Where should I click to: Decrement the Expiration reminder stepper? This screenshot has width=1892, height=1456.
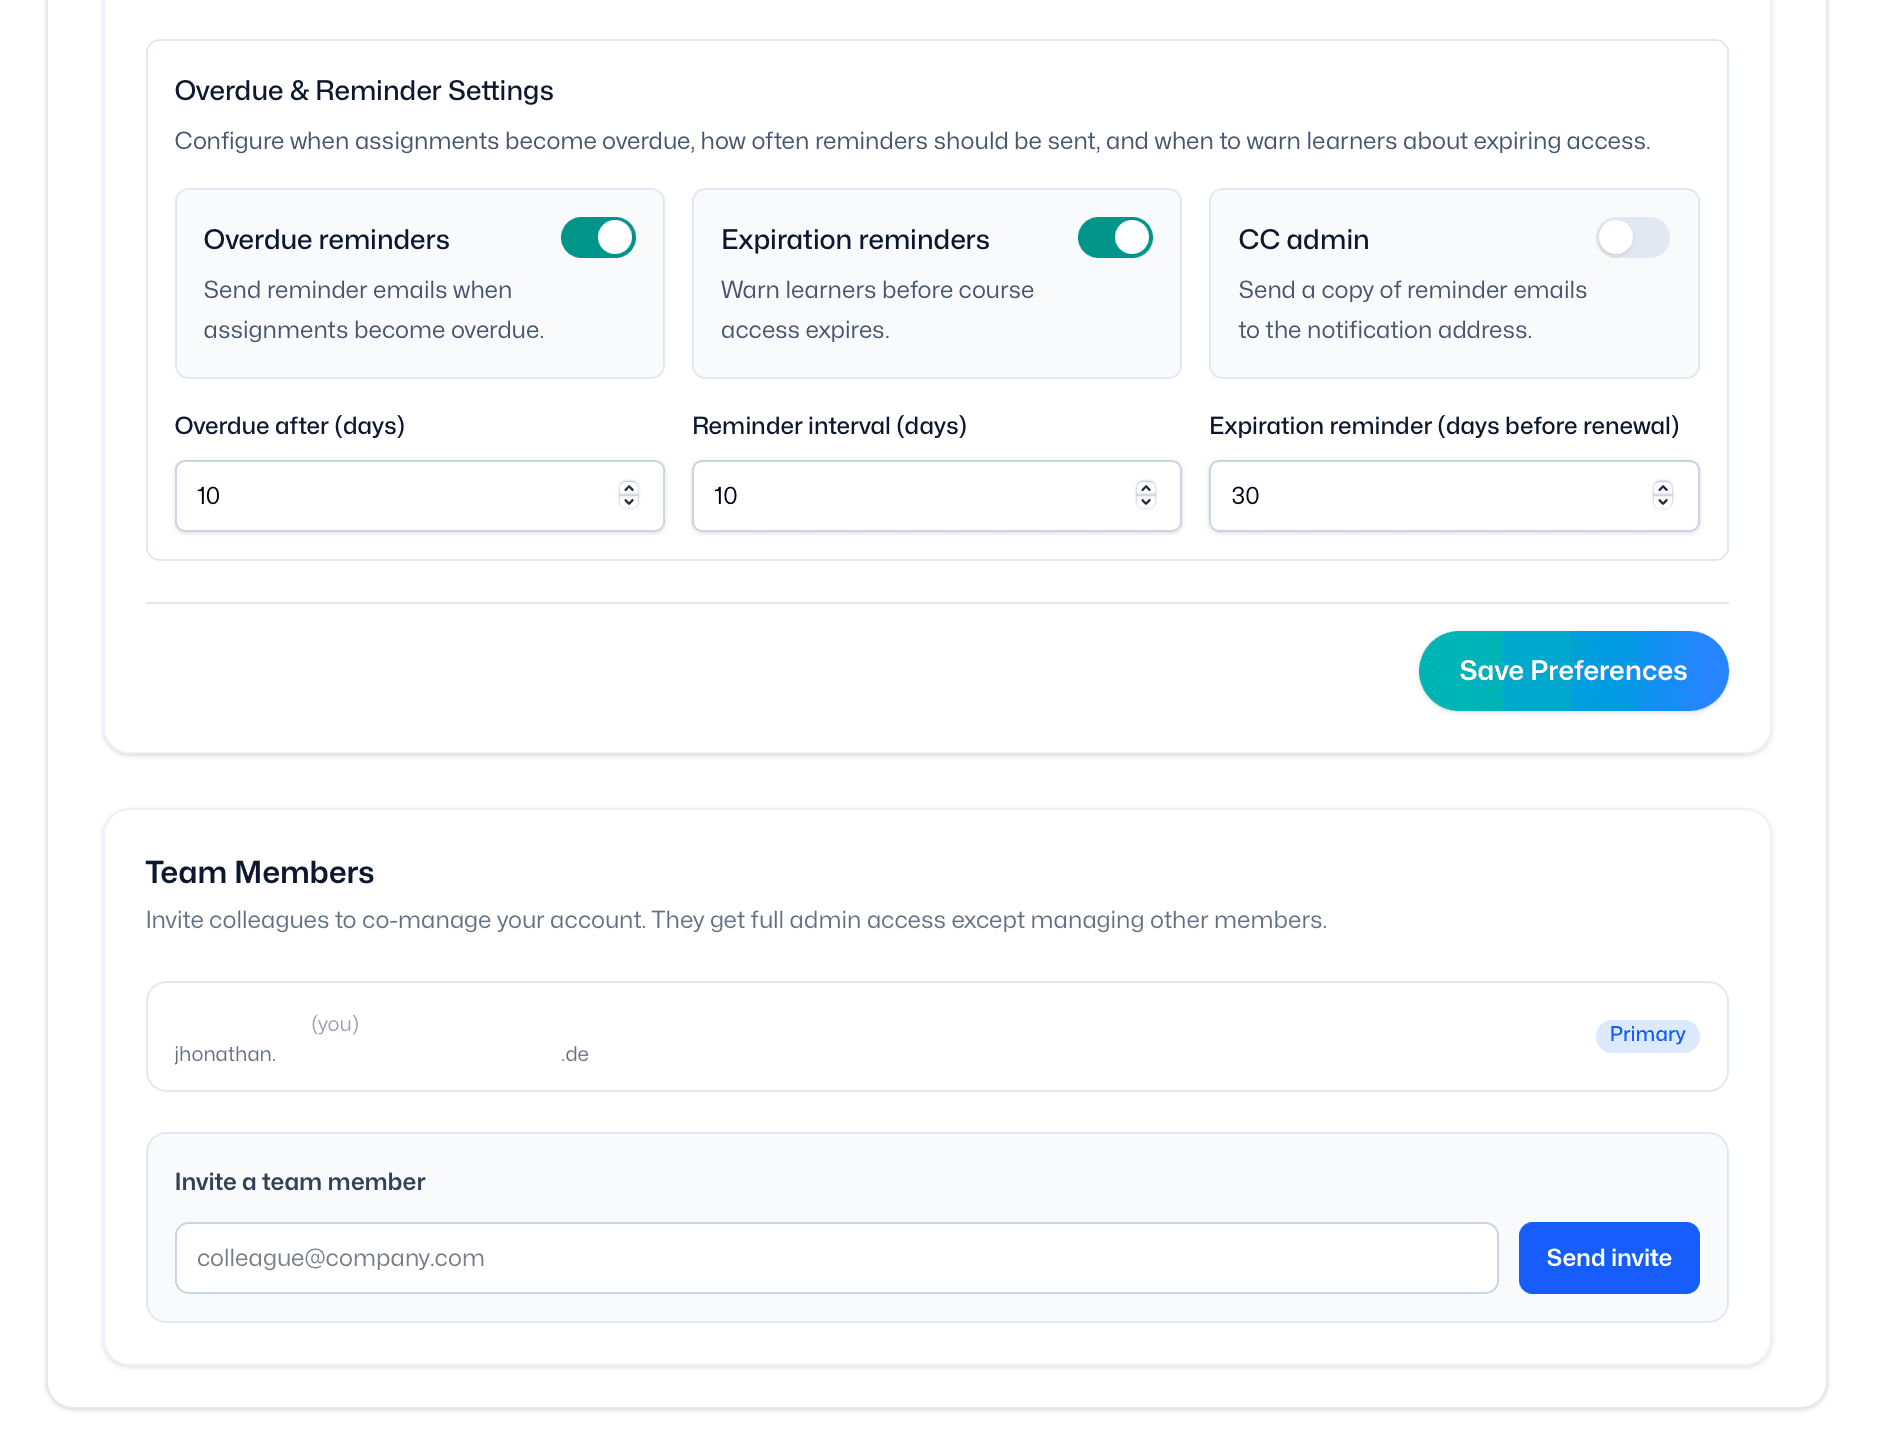[x=1662, y=502]
